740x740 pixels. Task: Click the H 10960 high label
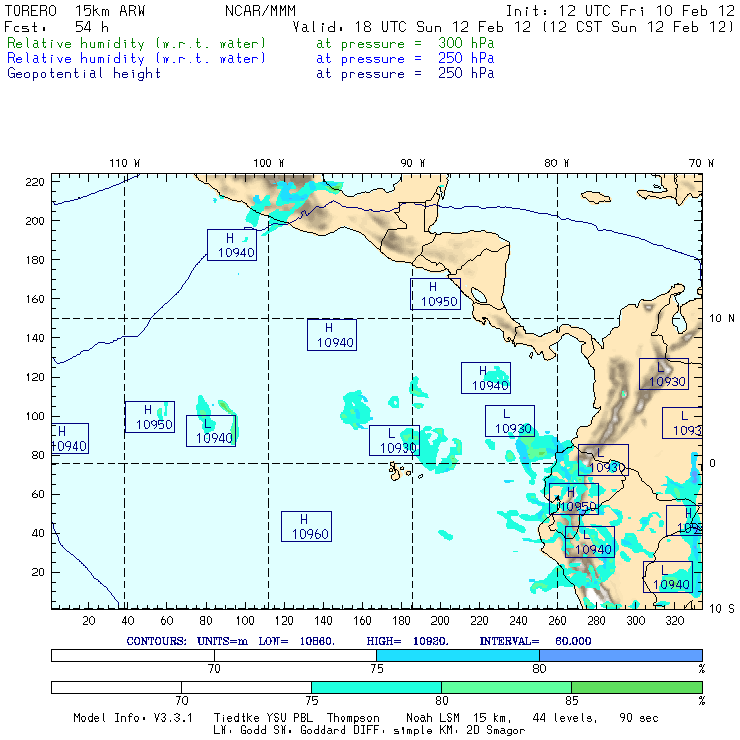[x=306, y=526]
